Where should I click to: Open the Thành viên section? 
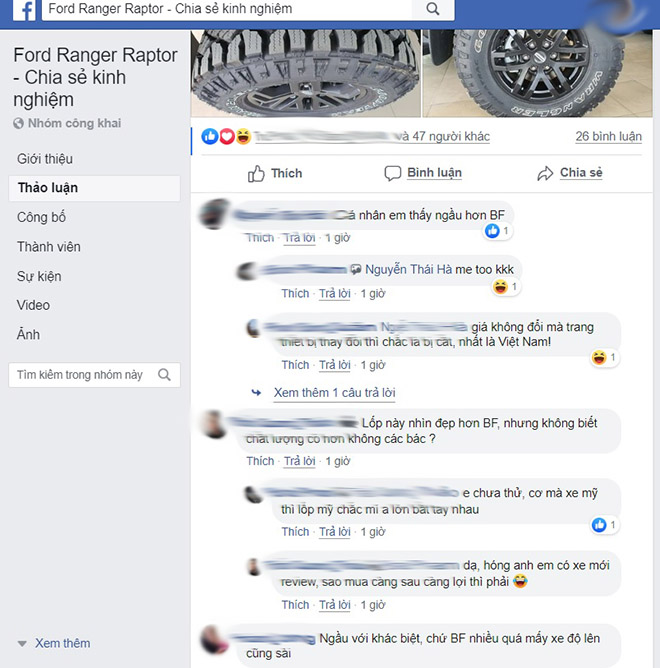point(49,247)
